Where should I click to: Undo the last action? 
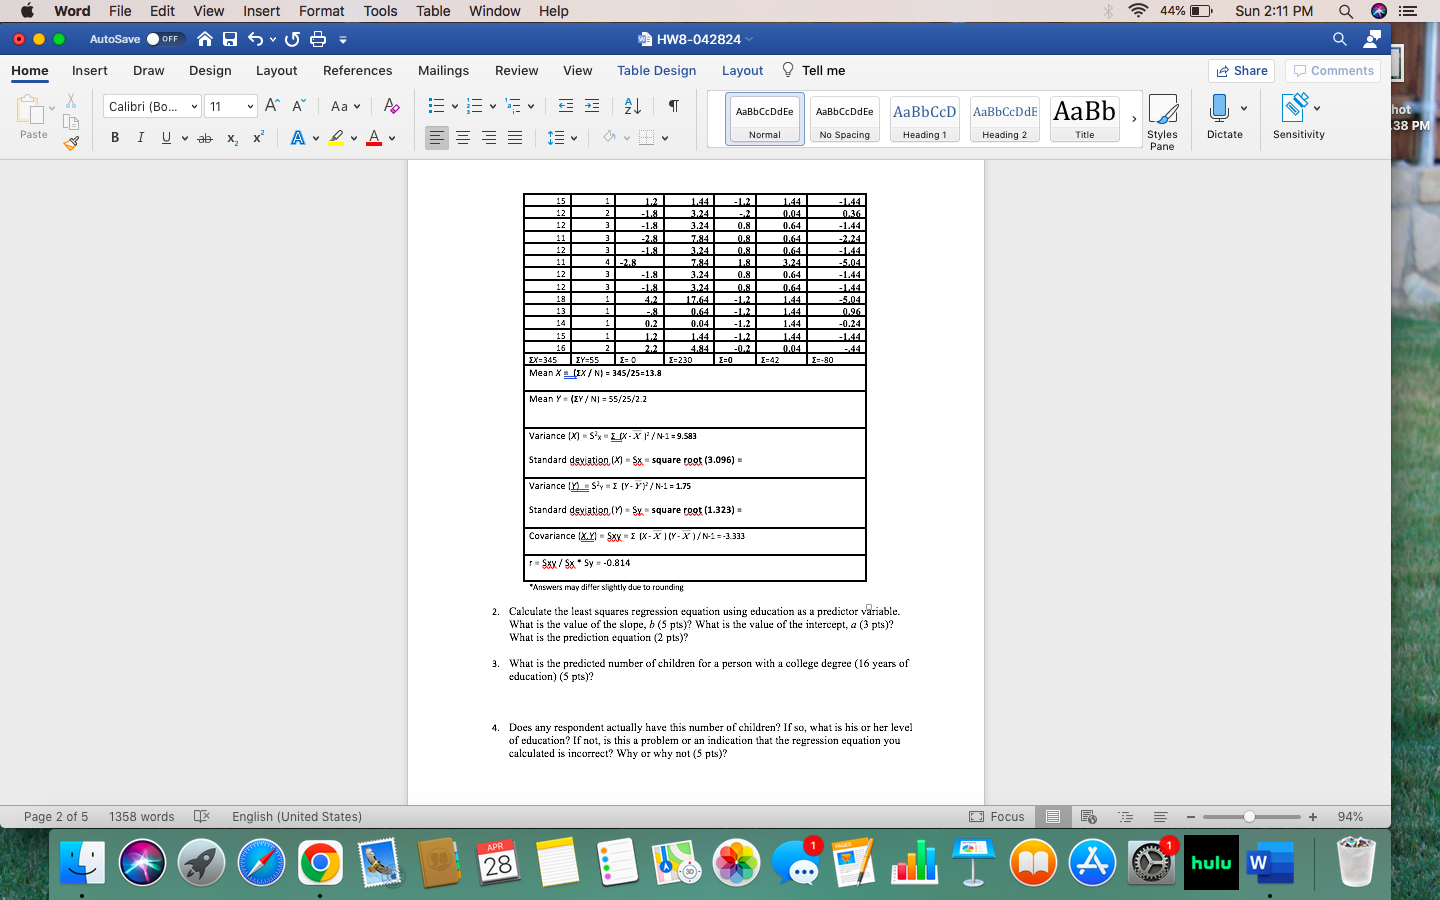click(256, 39)
